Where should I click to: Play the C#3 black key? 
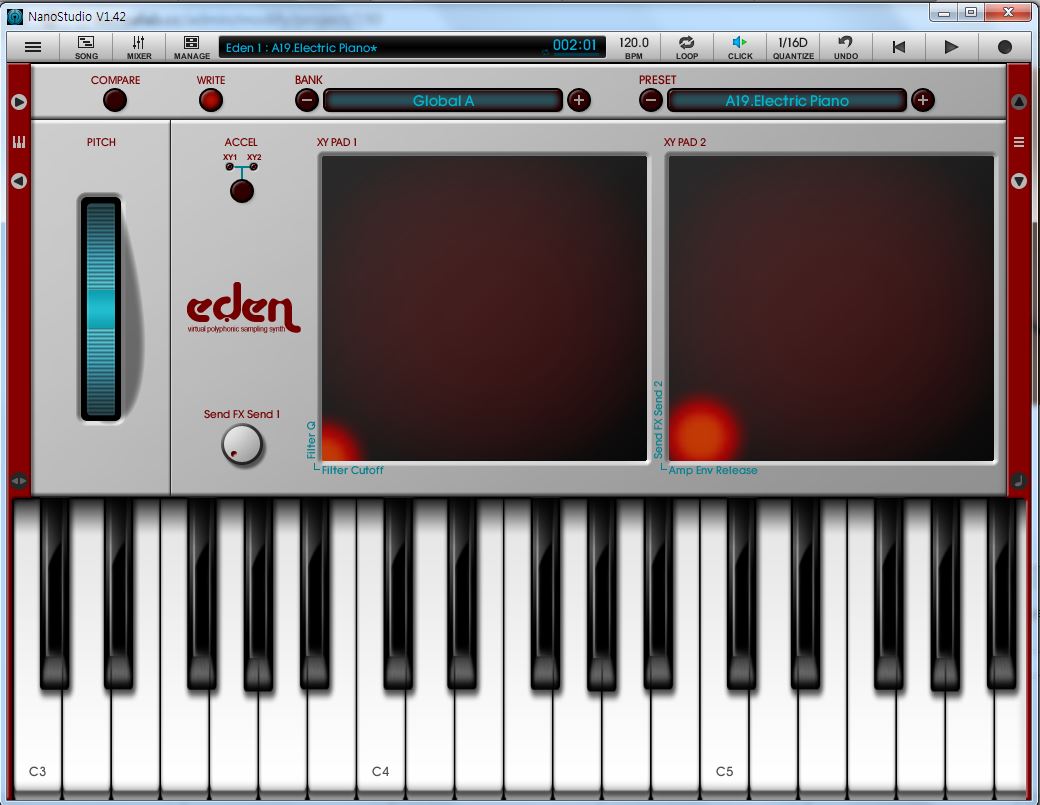click(54, 593)
